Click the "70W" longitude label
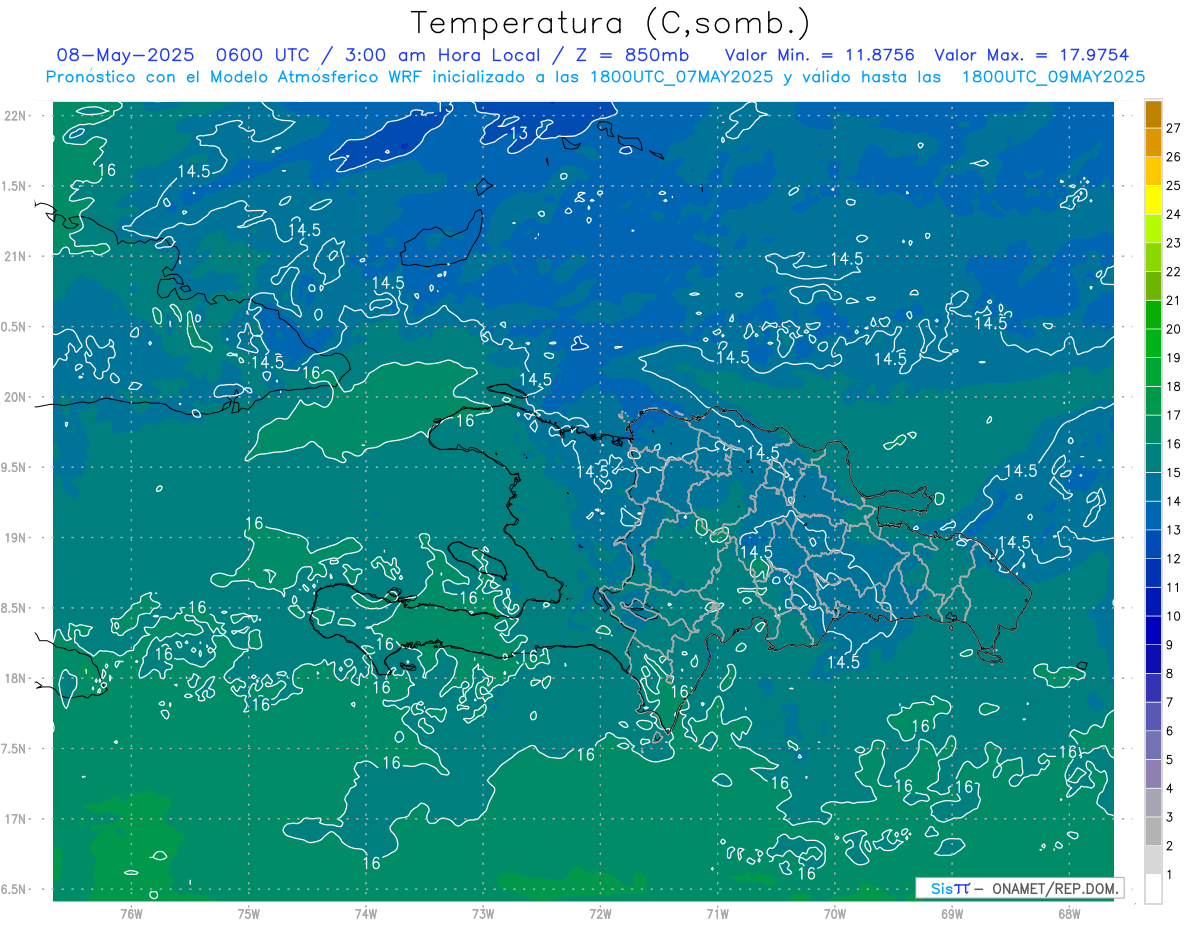The width and height of the screenshot is (1200, 927). (x=835, y=914)
